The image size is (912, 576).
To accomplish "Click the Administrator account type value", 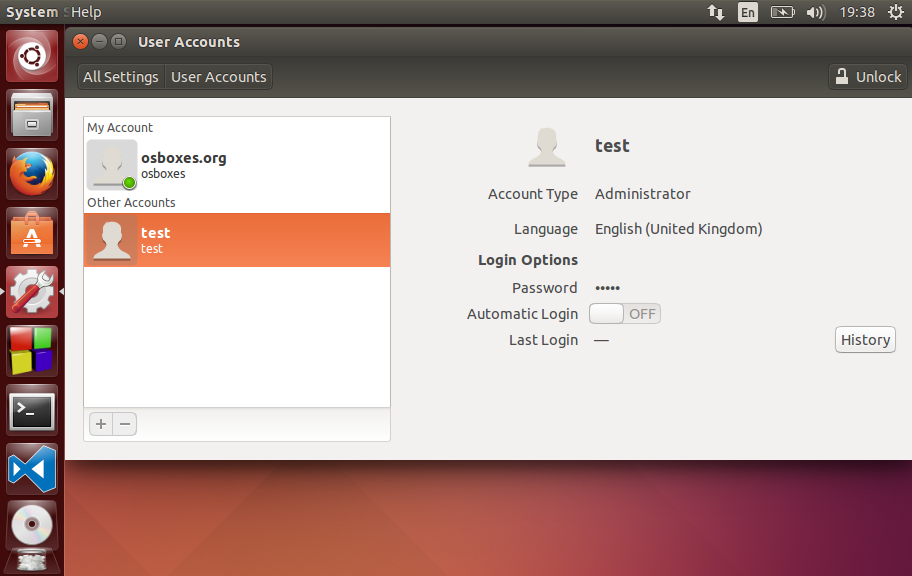I will (x=643, y=194).
